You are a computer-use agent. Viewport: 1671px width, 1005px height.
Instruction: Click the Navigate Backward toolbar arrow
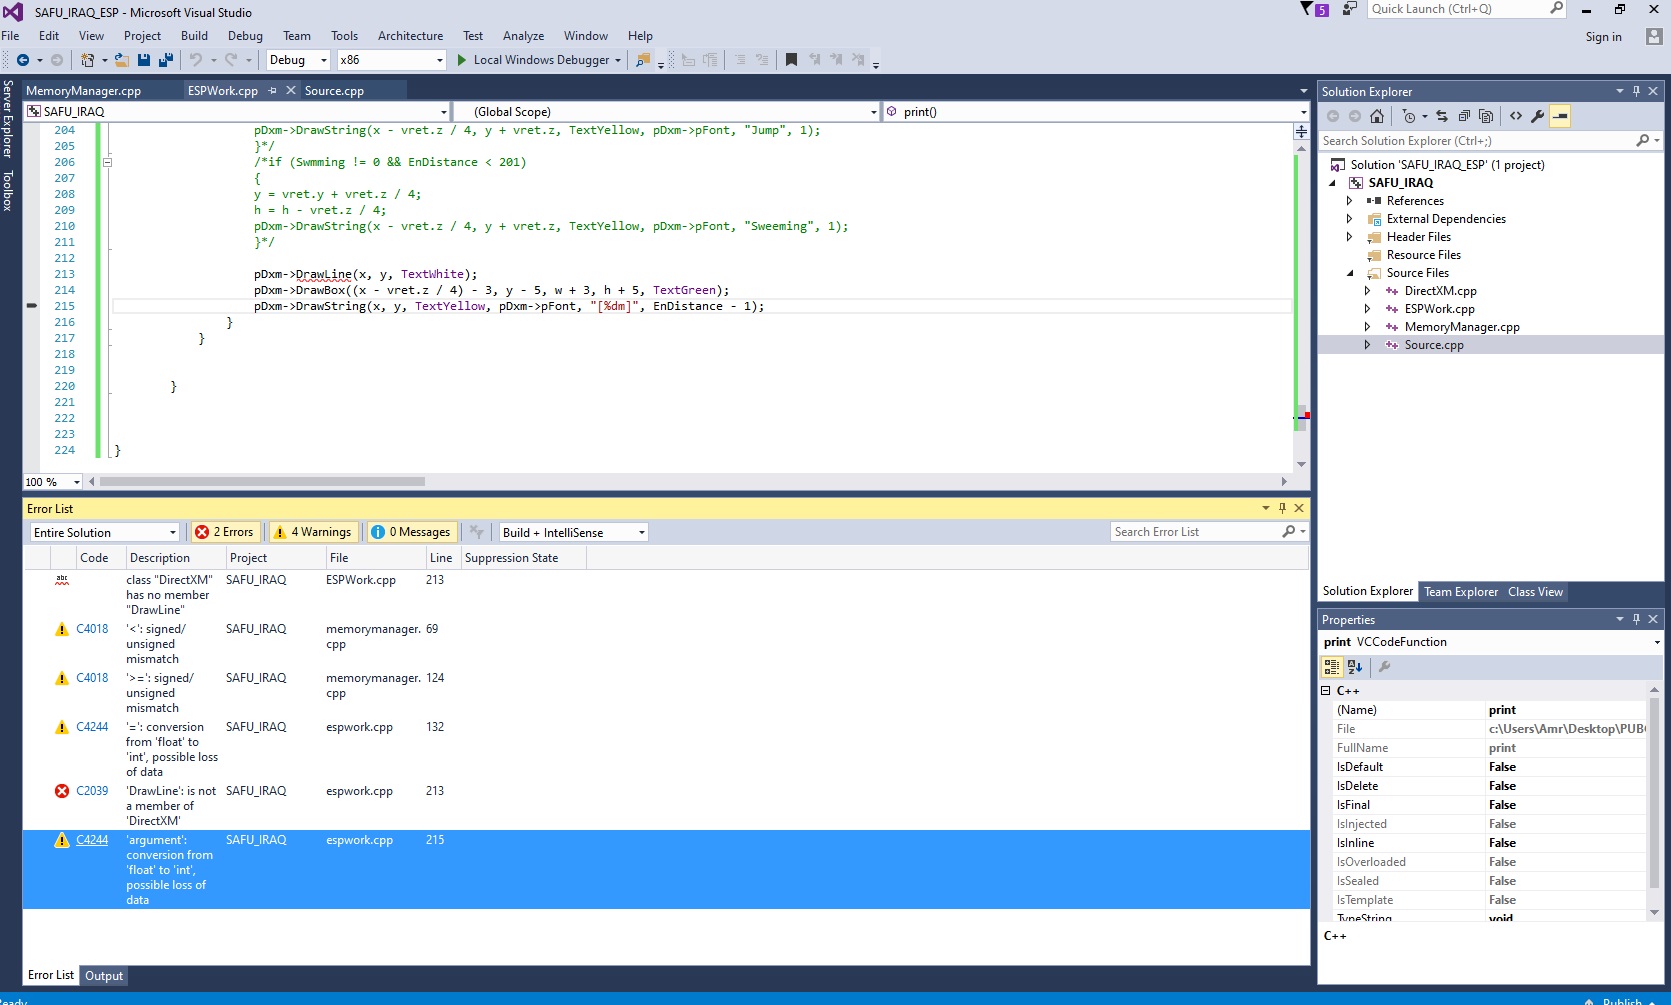22,60
